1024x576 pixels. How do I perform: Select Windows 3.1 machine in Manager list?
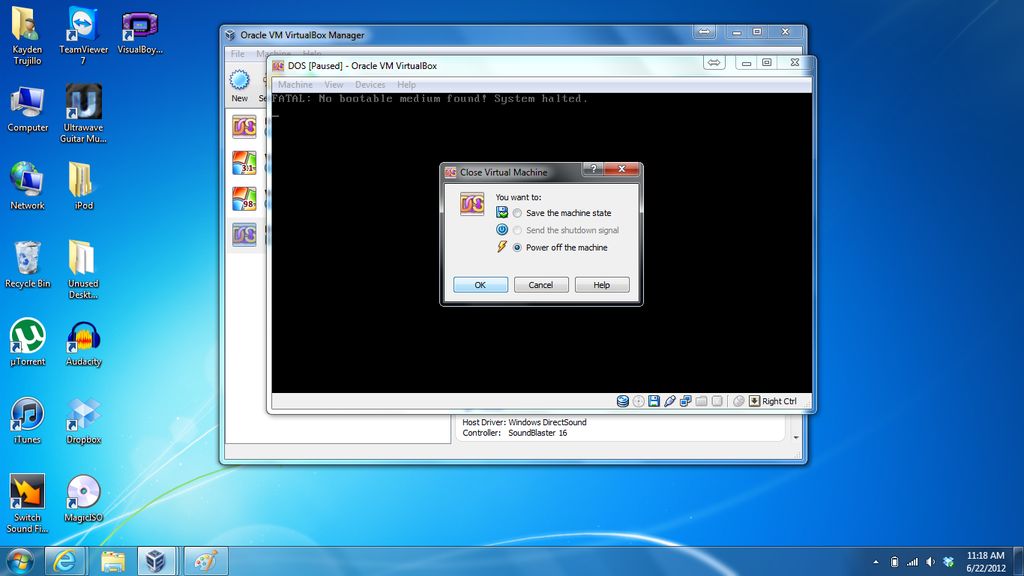click(244, 163)
